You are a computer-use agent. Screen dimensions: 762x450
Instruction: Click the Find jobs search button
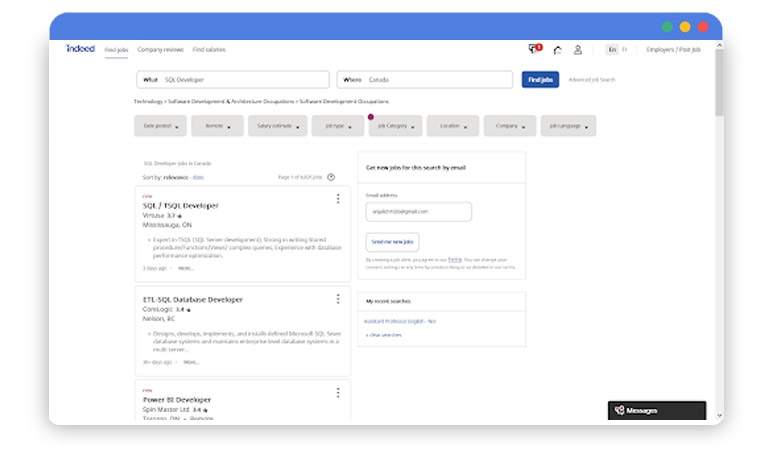coord(540,80)
